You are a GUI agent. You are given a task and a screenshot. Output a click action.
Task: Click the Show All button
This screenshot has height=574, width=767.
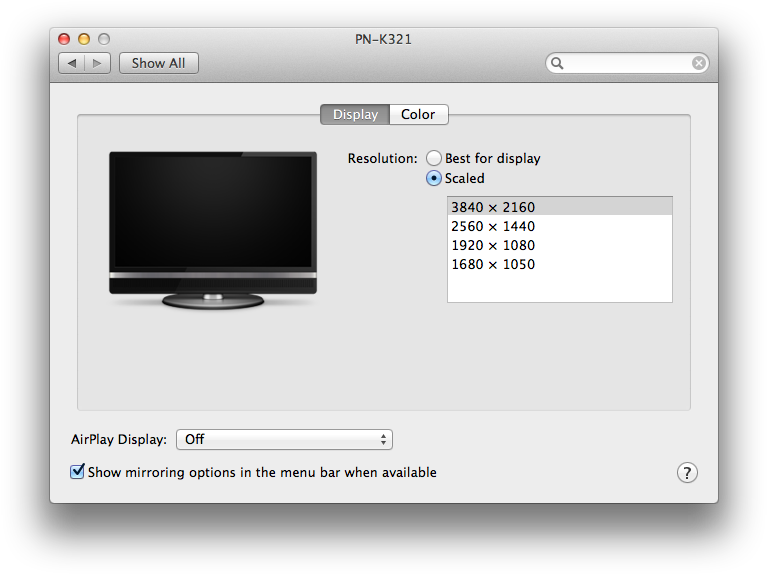coord(158,63)
